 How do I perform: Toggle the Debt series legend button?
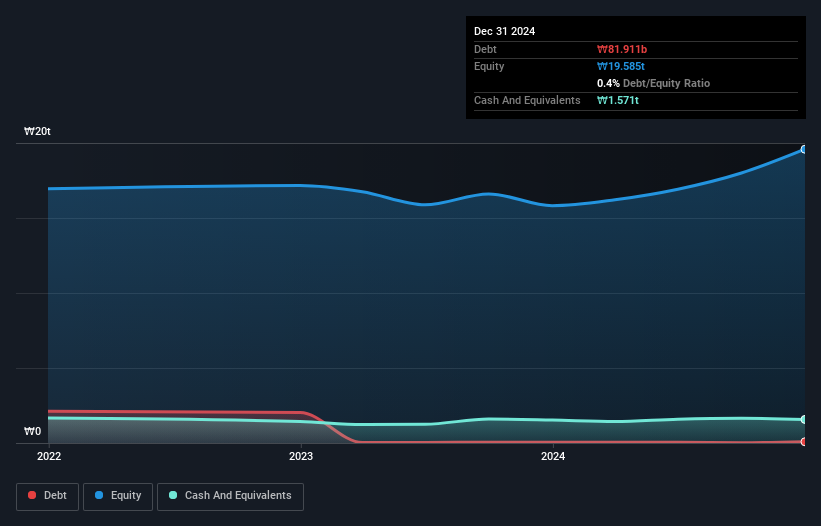click(x=48, y=496)
